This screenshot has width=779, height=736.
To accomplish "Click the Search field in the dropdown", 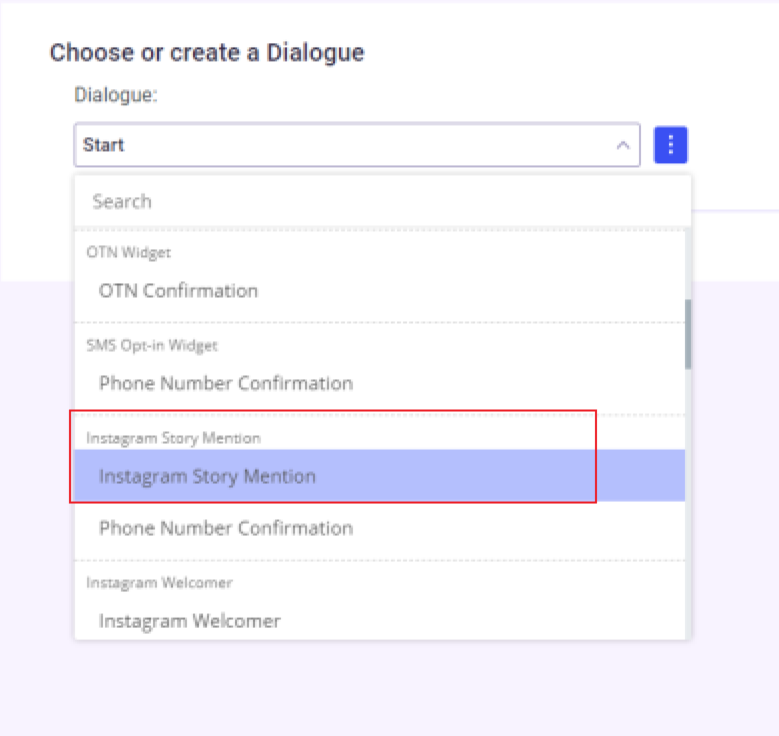I will [380, 201].
